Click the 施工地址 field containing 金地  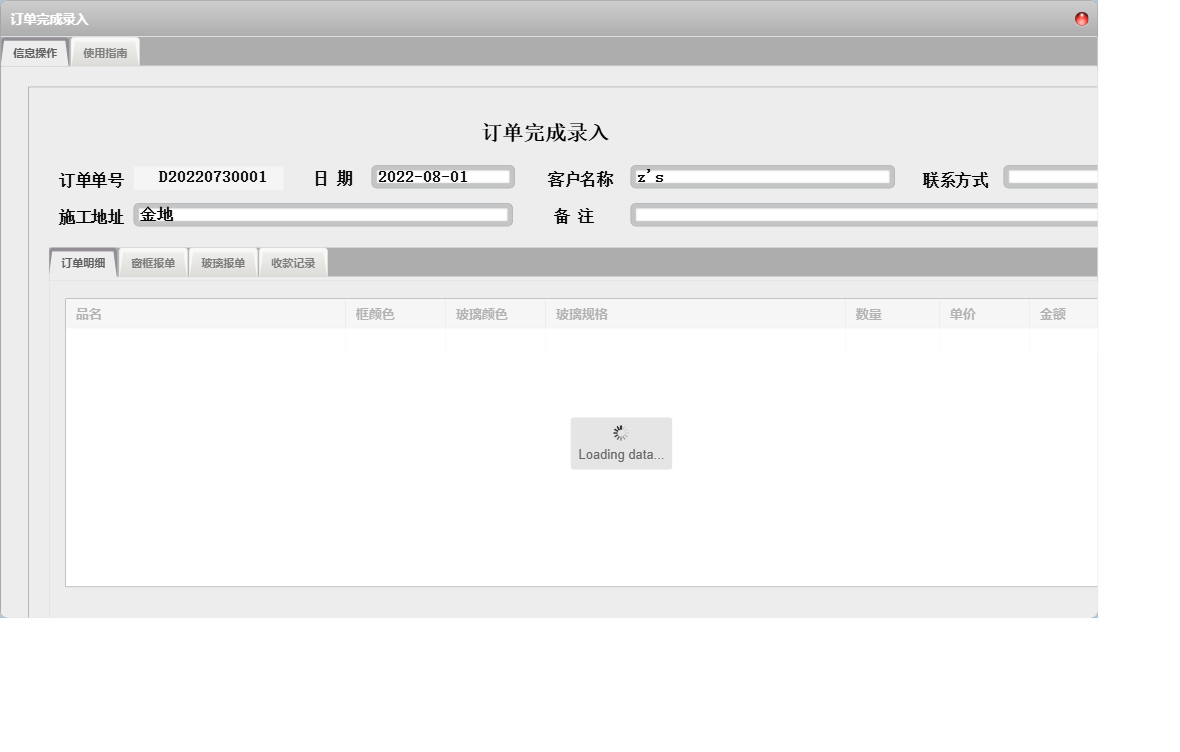pyautogui.click(x=323, y=214)
